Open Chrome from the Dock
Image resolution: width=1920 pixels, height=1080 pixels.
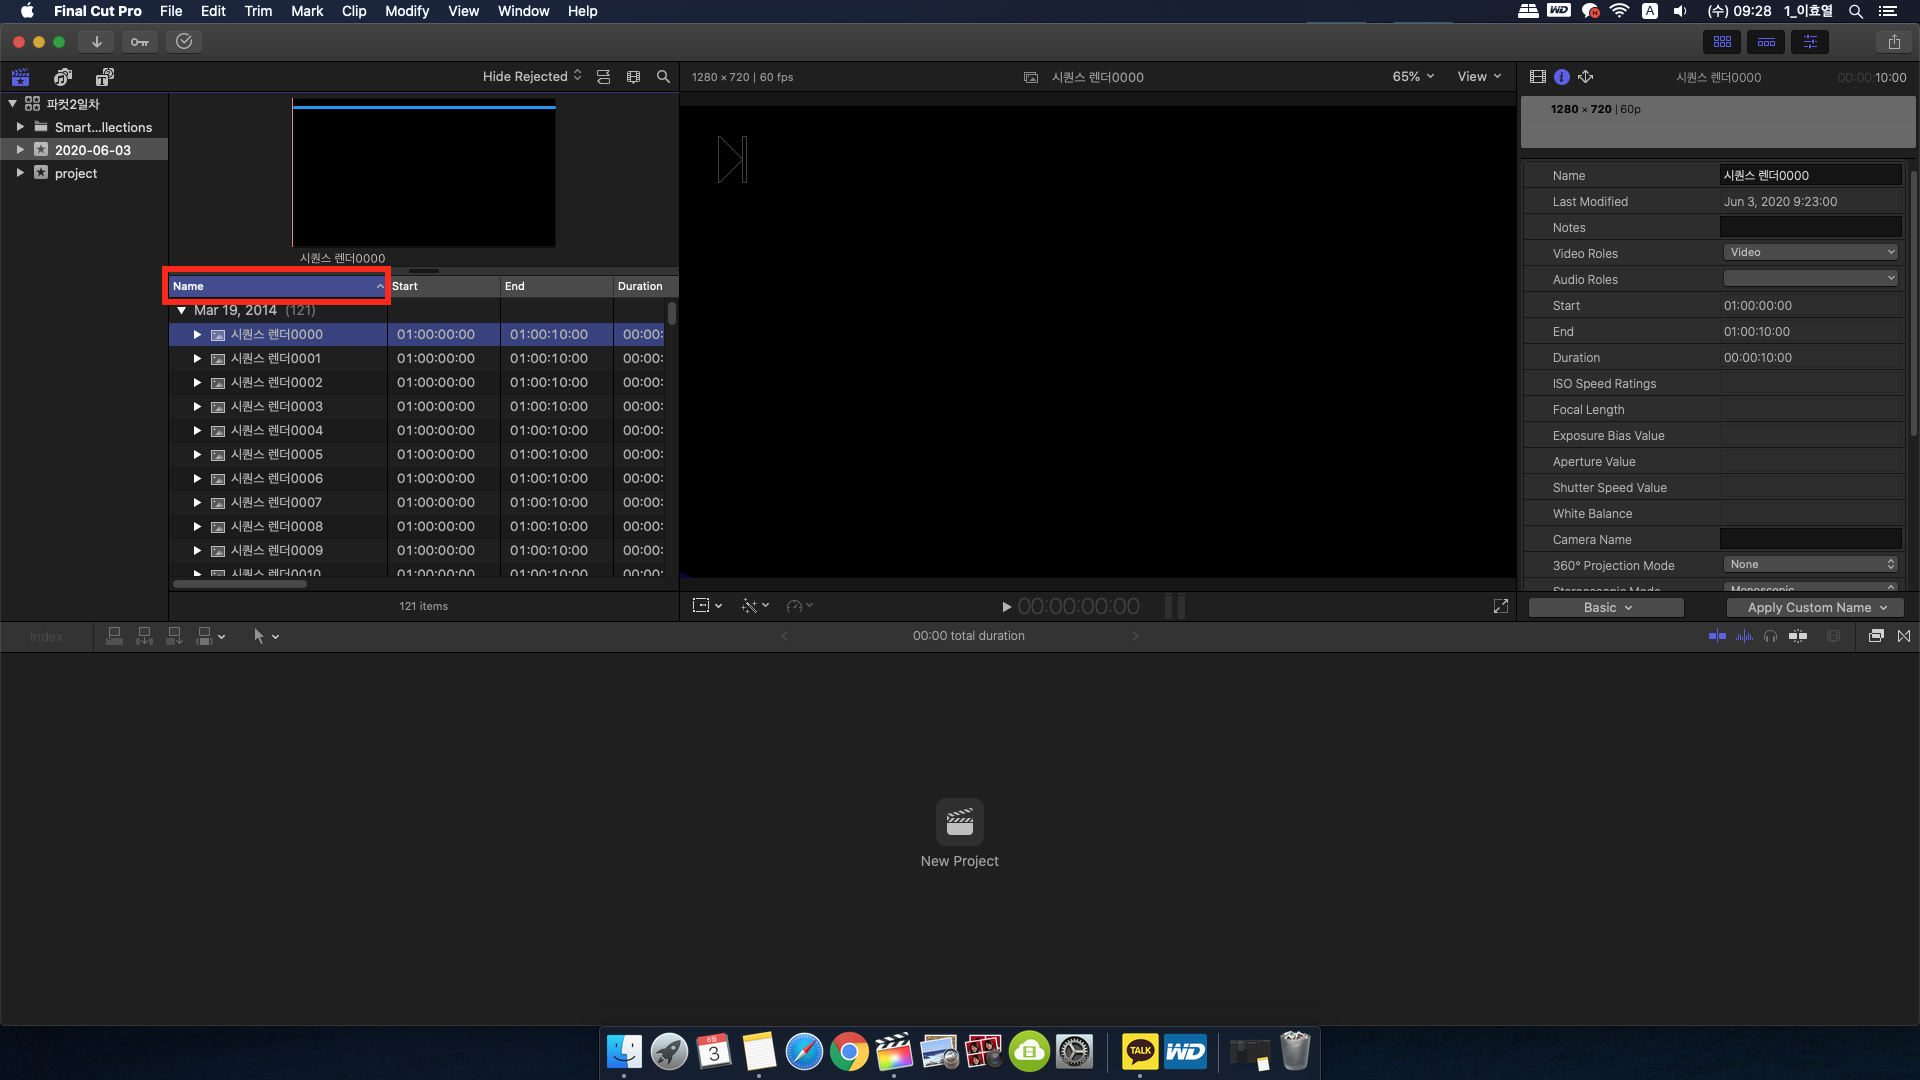pyautogui.click(x=849, y=1052)
